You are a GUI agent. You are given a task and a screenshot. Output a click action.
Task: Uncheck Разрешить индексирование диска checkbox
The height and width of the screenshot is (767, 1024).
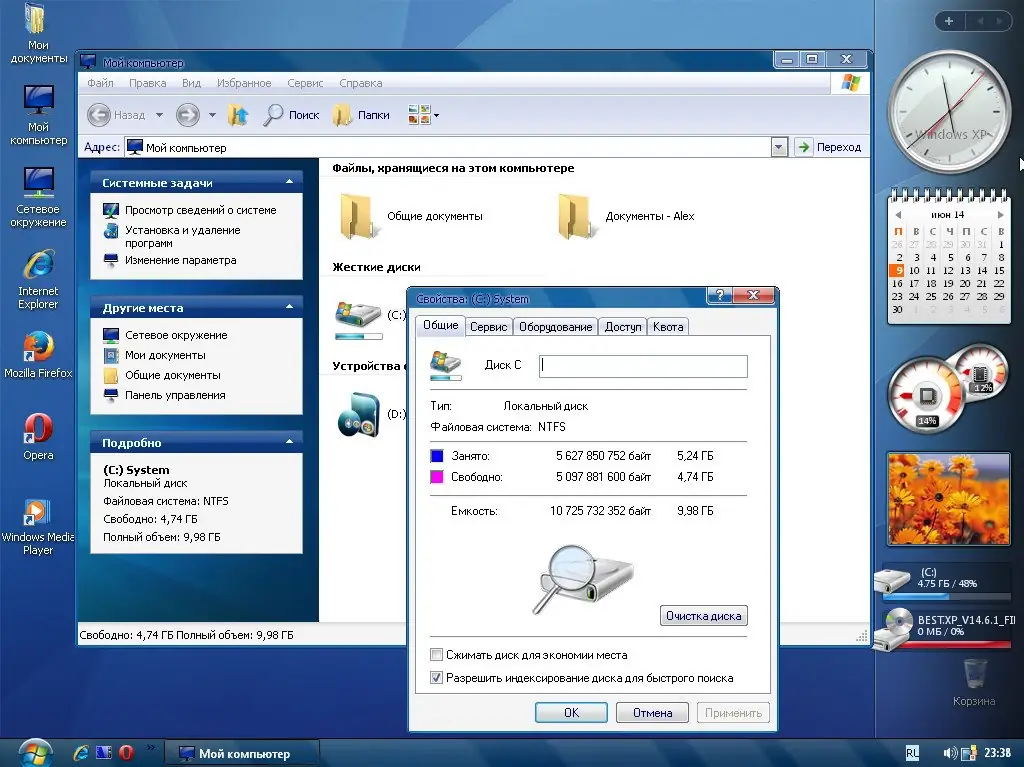click(436, 677)
